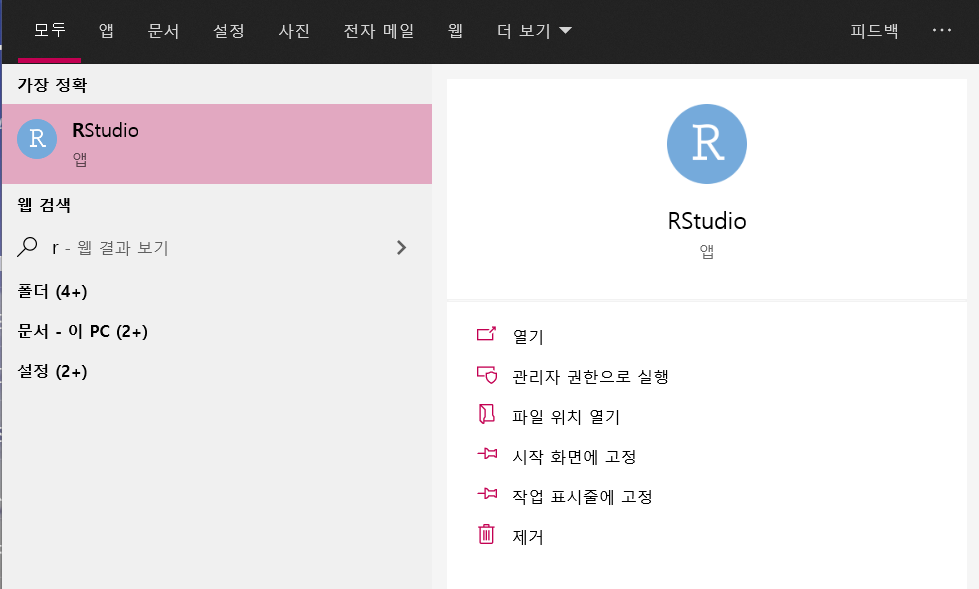The height and width of the screenshot is (589, 979).
Task: Click the pin icon for 시작 화면에 고정
Action: 487,454
